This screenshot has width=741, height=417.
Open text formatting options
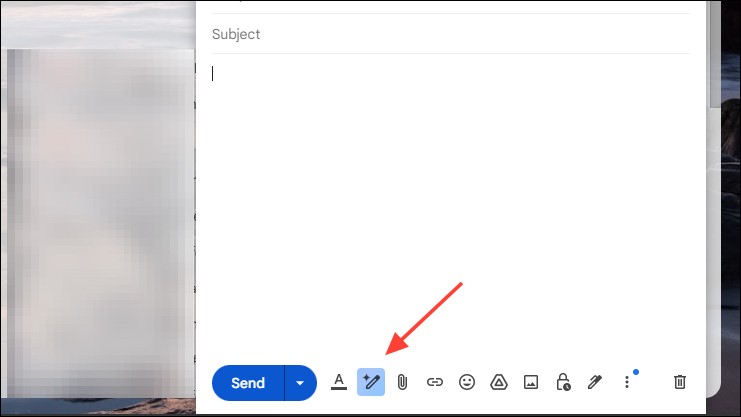coord(339,382)
